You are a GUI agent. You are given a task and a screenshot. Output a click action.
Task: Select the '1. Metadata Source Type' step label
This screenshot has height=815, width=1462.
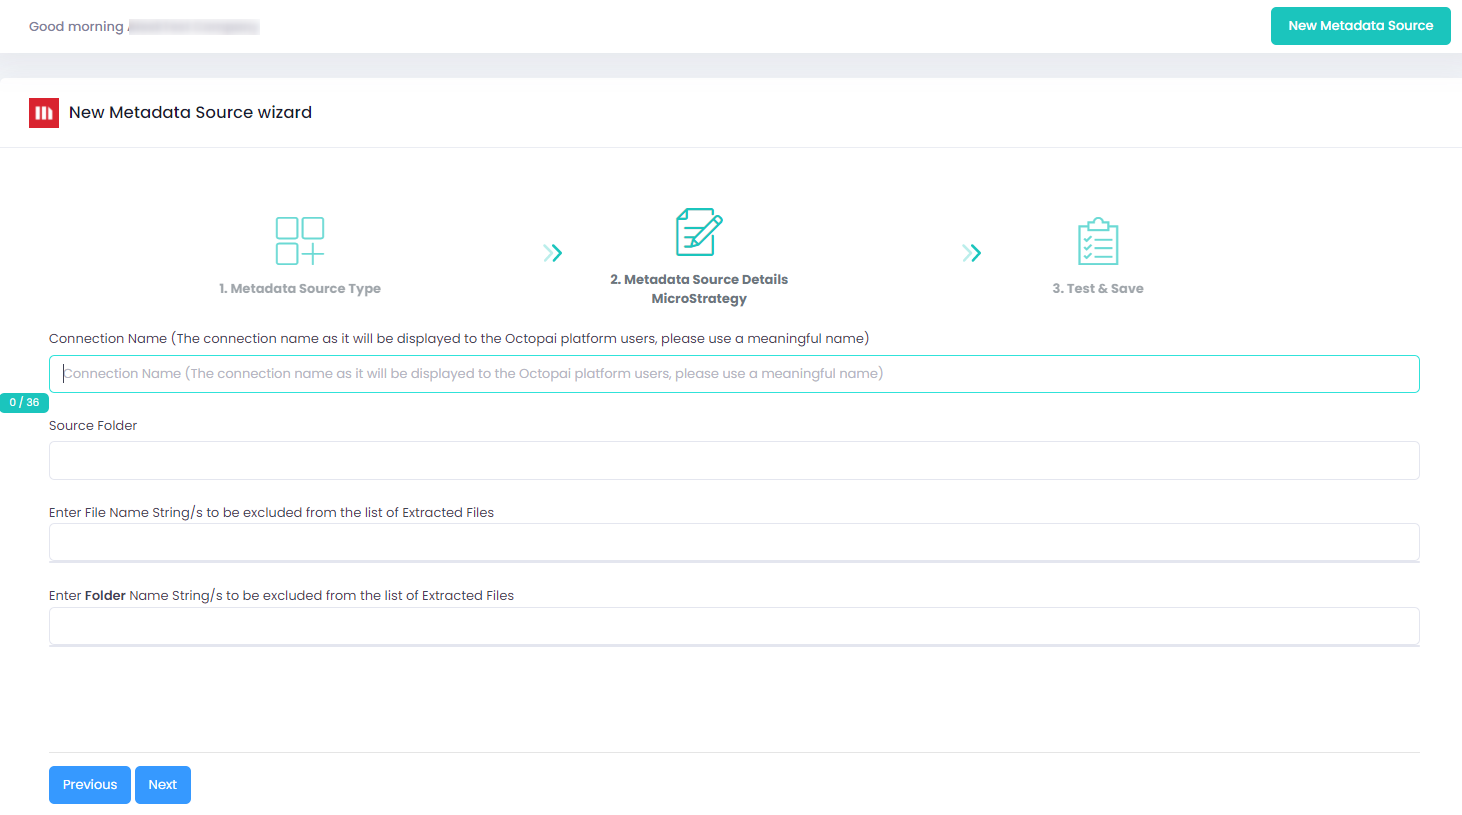300,289
